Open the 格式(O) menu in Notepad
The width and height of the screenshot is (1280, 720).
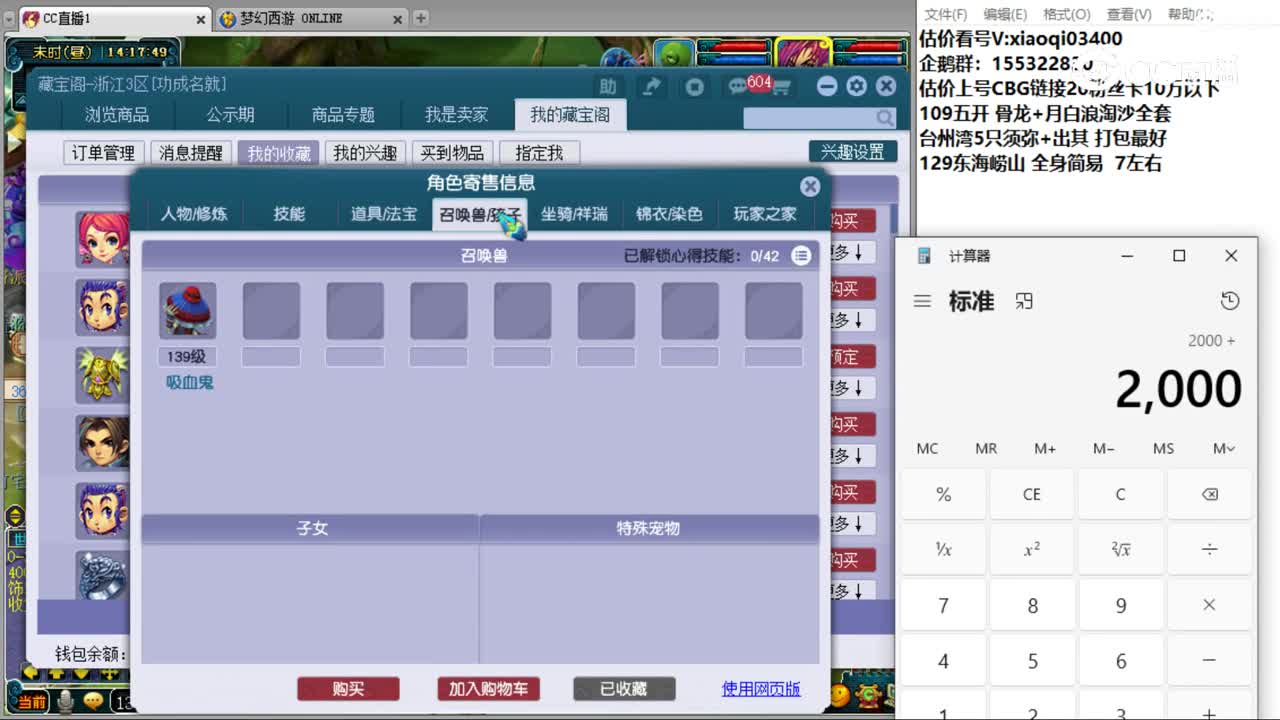tap(1067, 14)
